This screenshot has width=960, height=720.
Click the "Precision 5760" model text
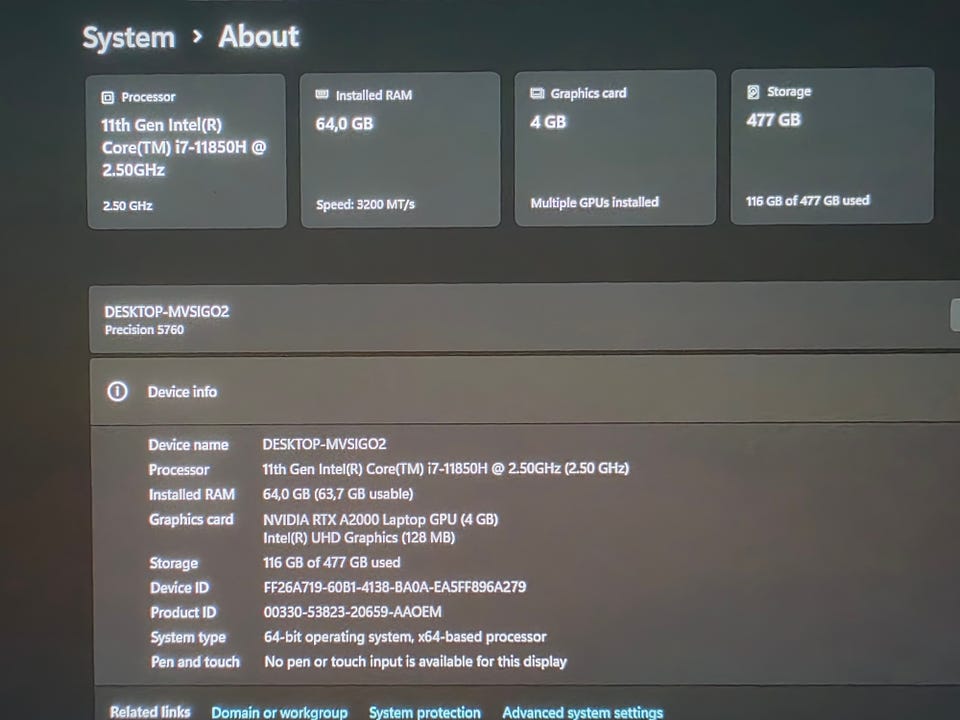pyautogui.click(x=144, y=330)
